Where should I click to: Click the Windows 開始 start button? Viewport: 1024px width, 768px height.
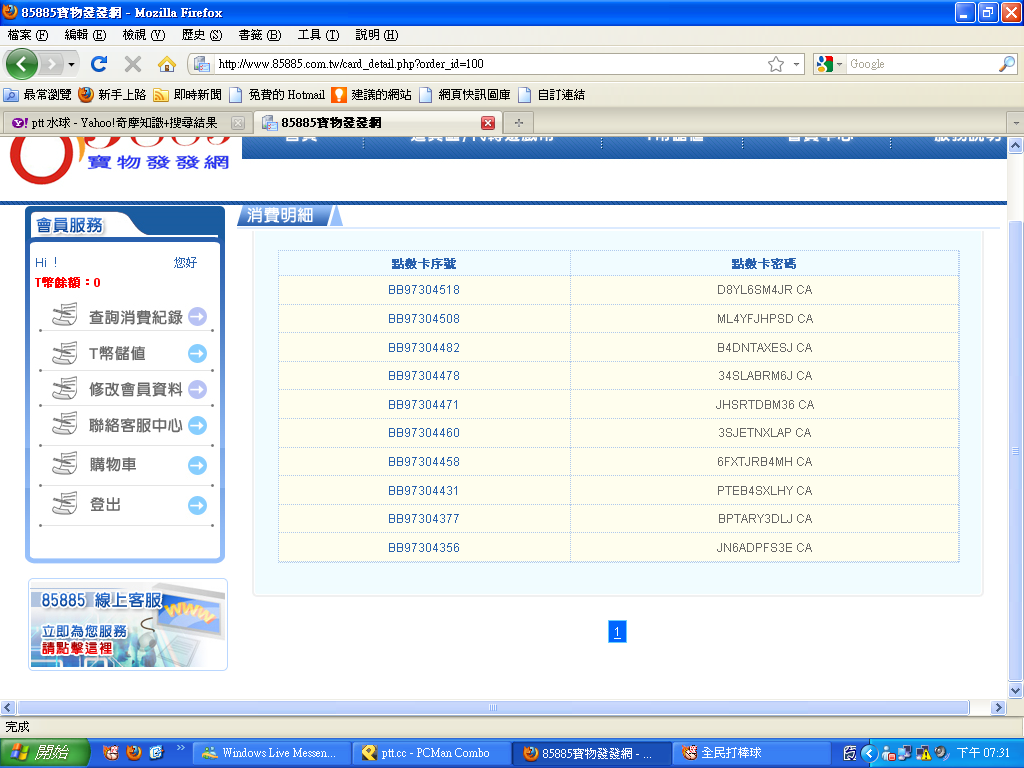click(44, 753)
